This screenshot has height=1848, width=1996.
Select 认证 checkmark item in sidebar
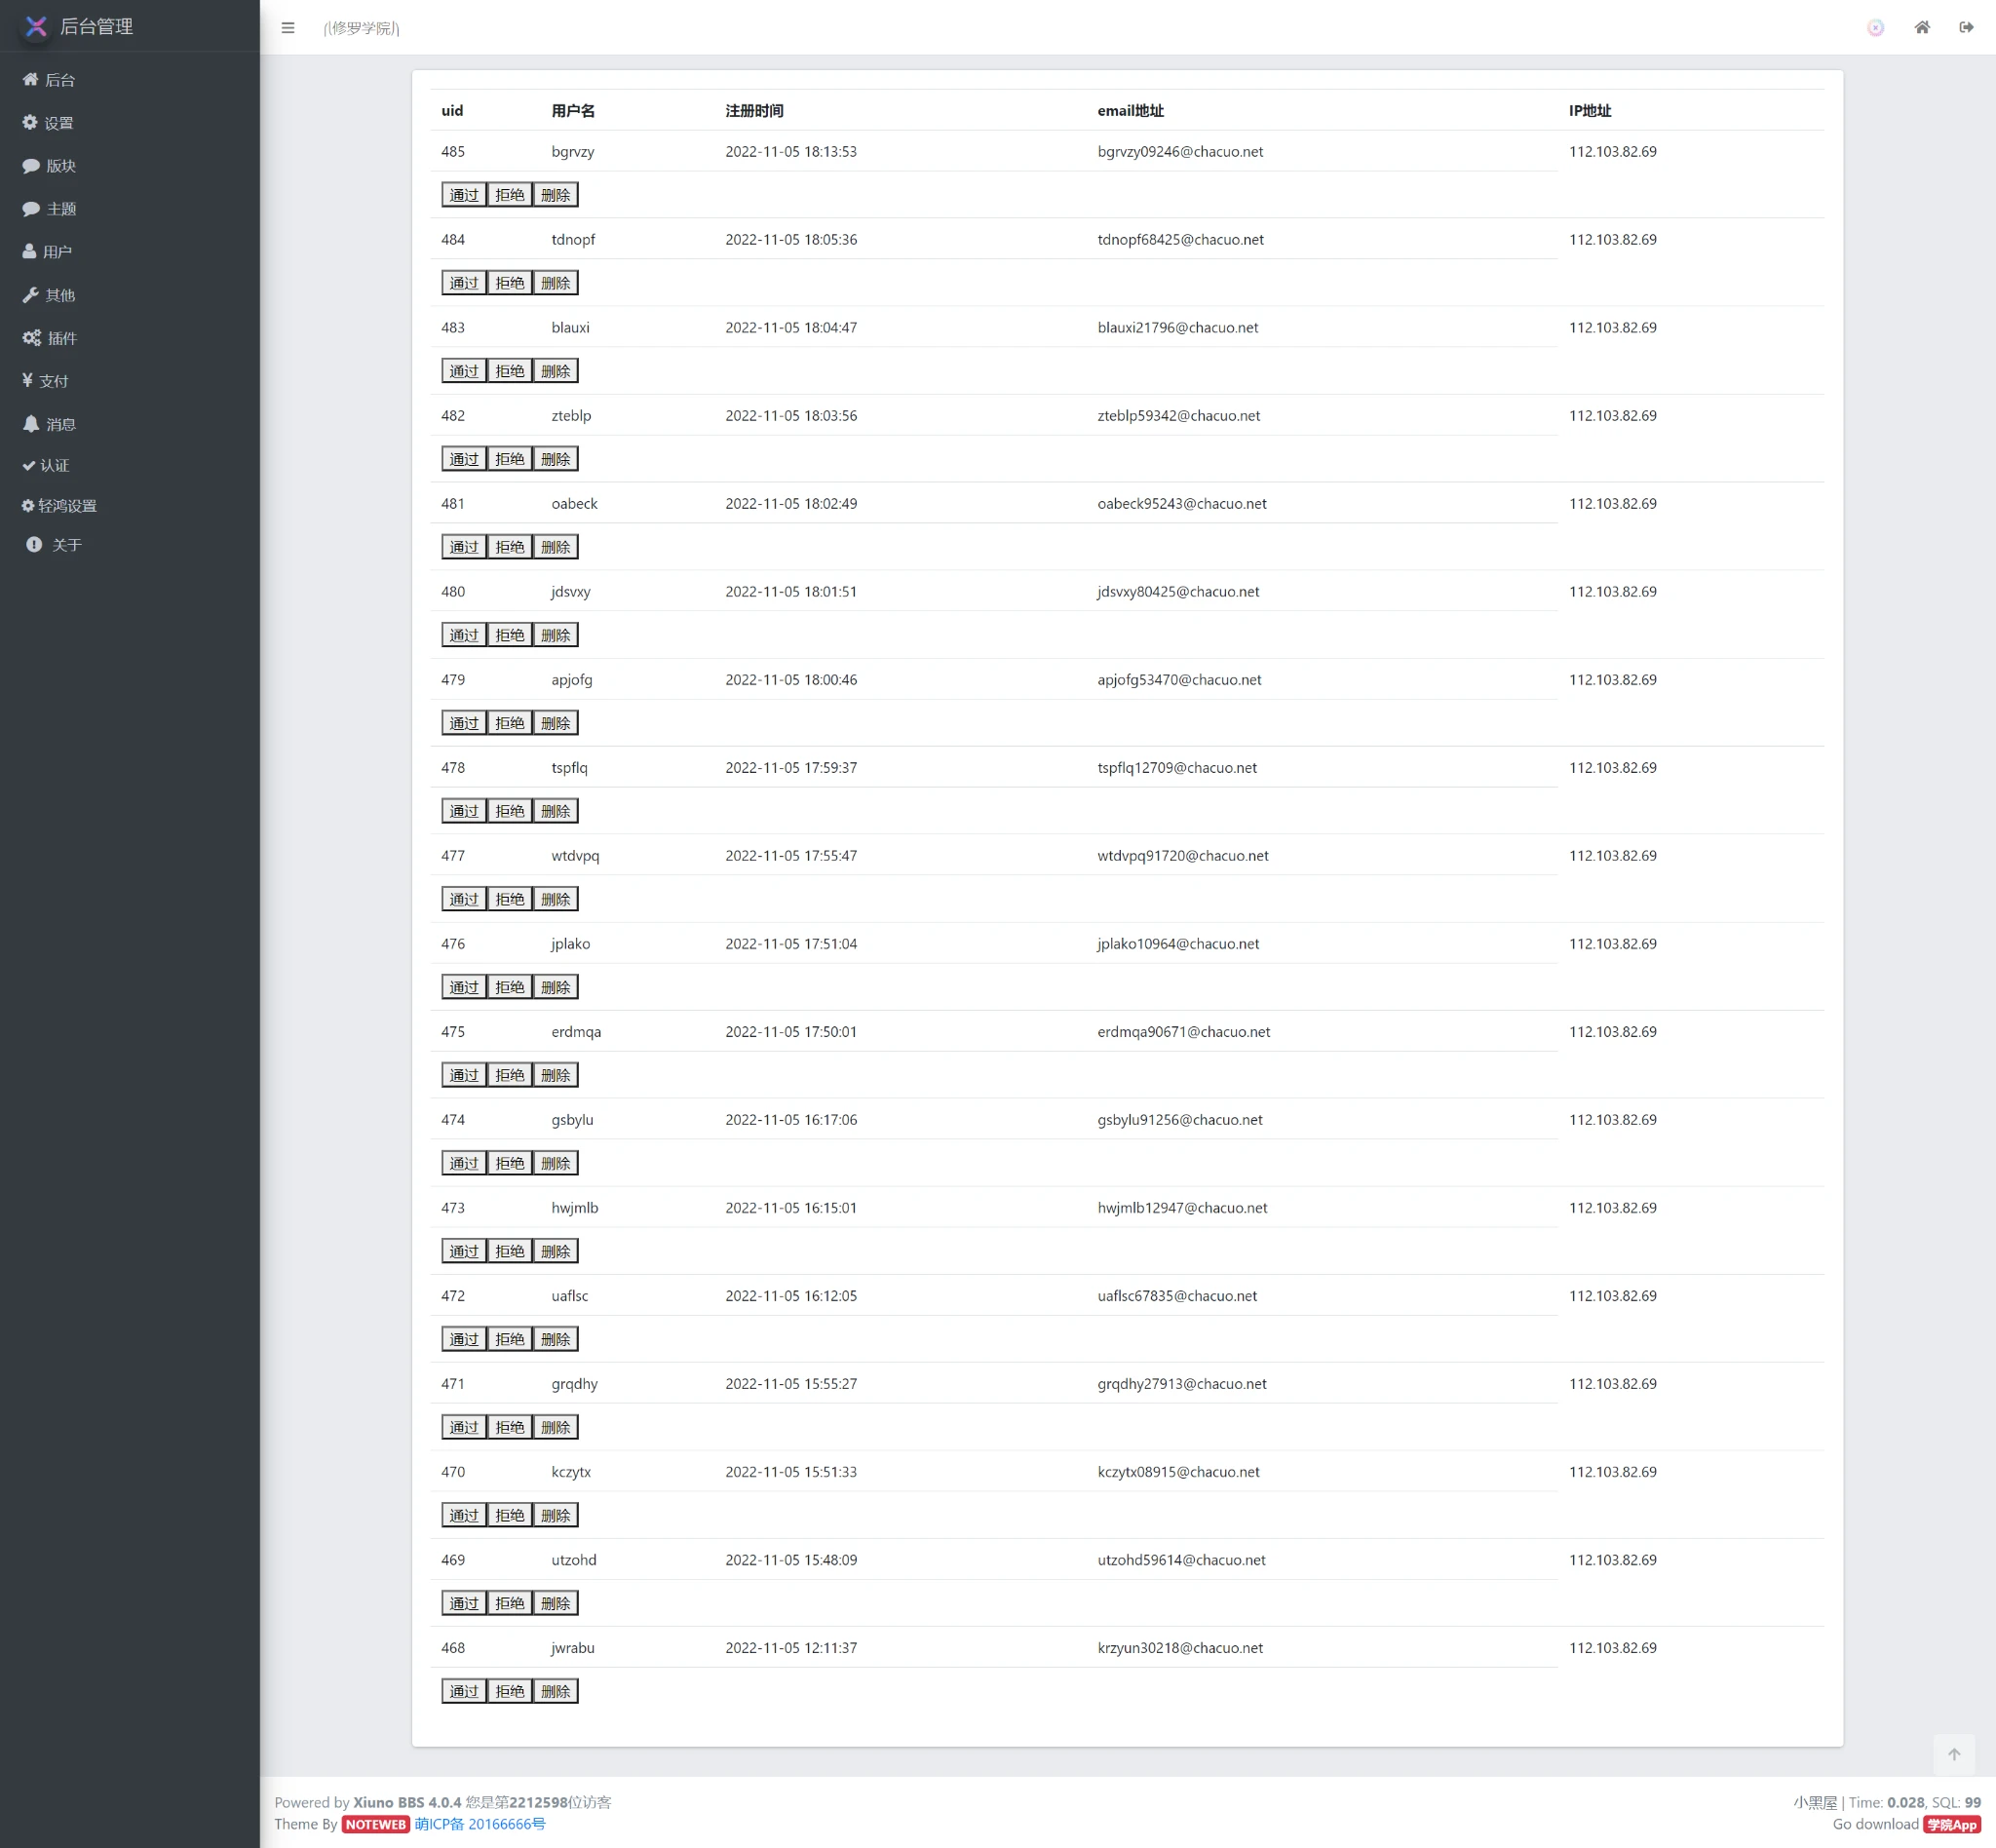coord(46,465)
